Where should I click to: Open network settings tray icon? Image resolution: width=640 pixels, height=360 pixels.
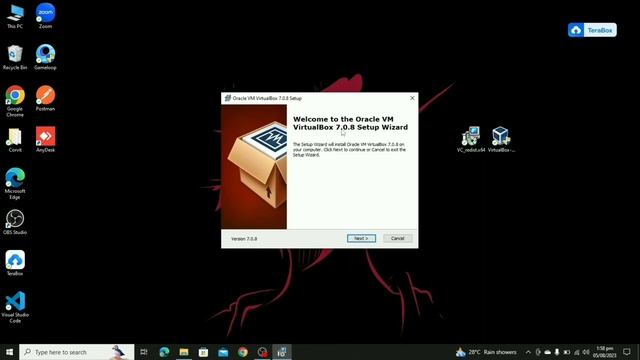click(x=576, y=352)
